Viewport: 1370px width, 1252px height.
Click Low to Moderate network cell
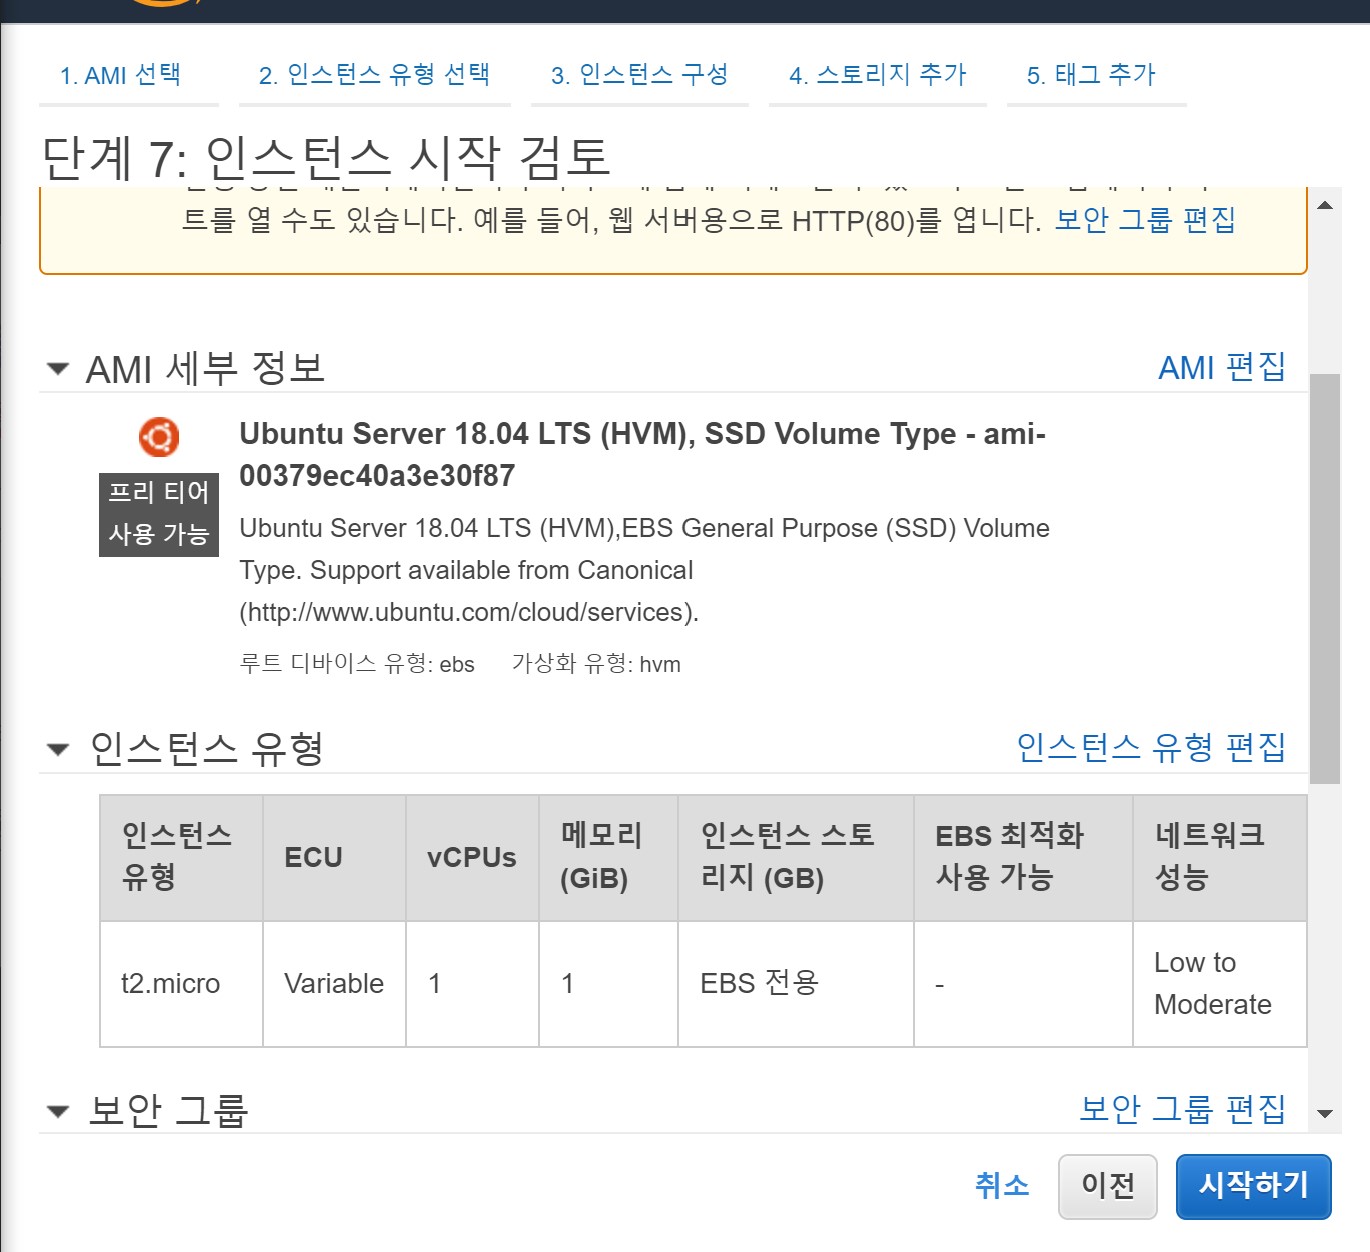[x=1220, y=984]
